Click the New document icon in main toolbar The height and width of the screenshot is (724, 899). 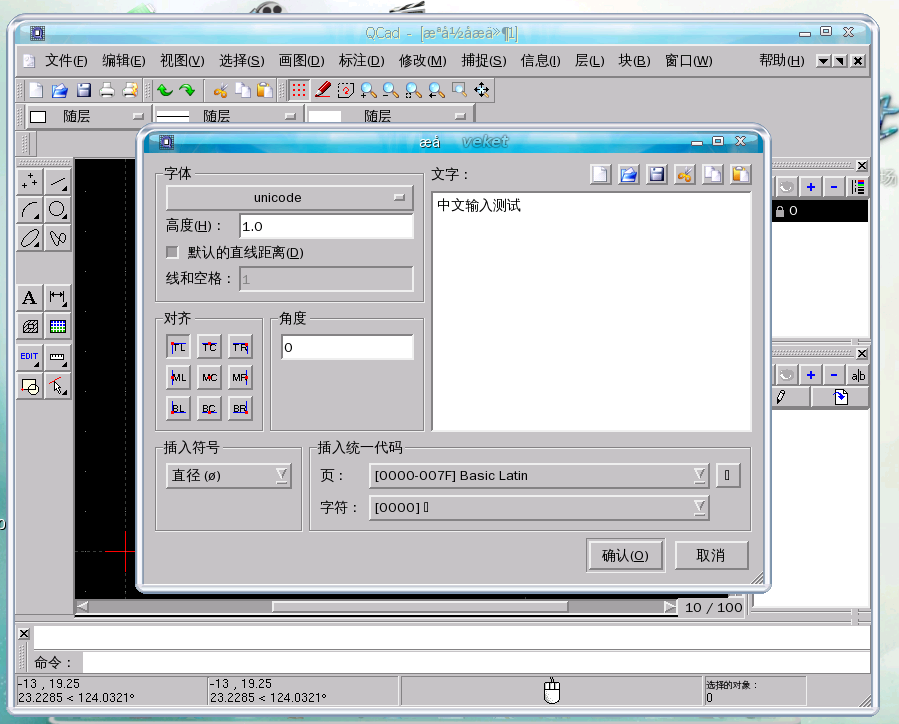[x=36, y=90]
